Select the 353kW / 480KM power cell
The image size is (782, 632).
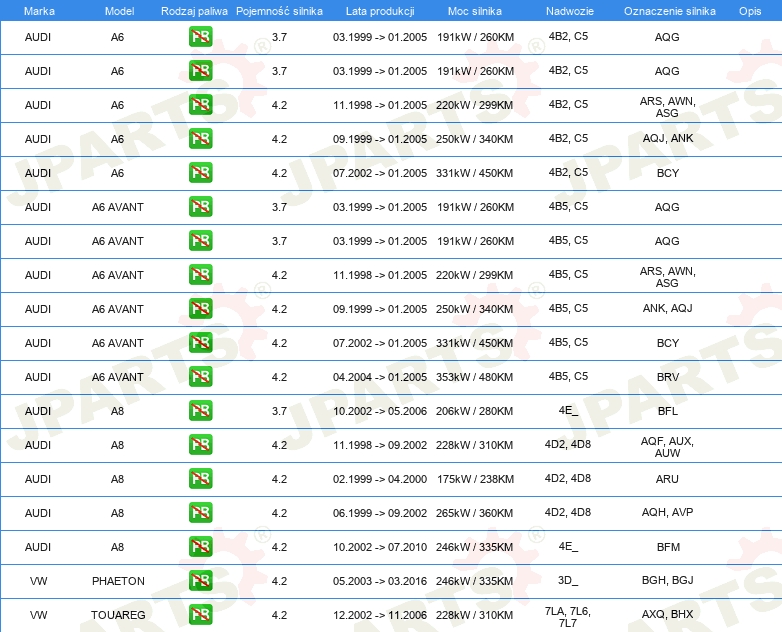[x=474, y=377]
